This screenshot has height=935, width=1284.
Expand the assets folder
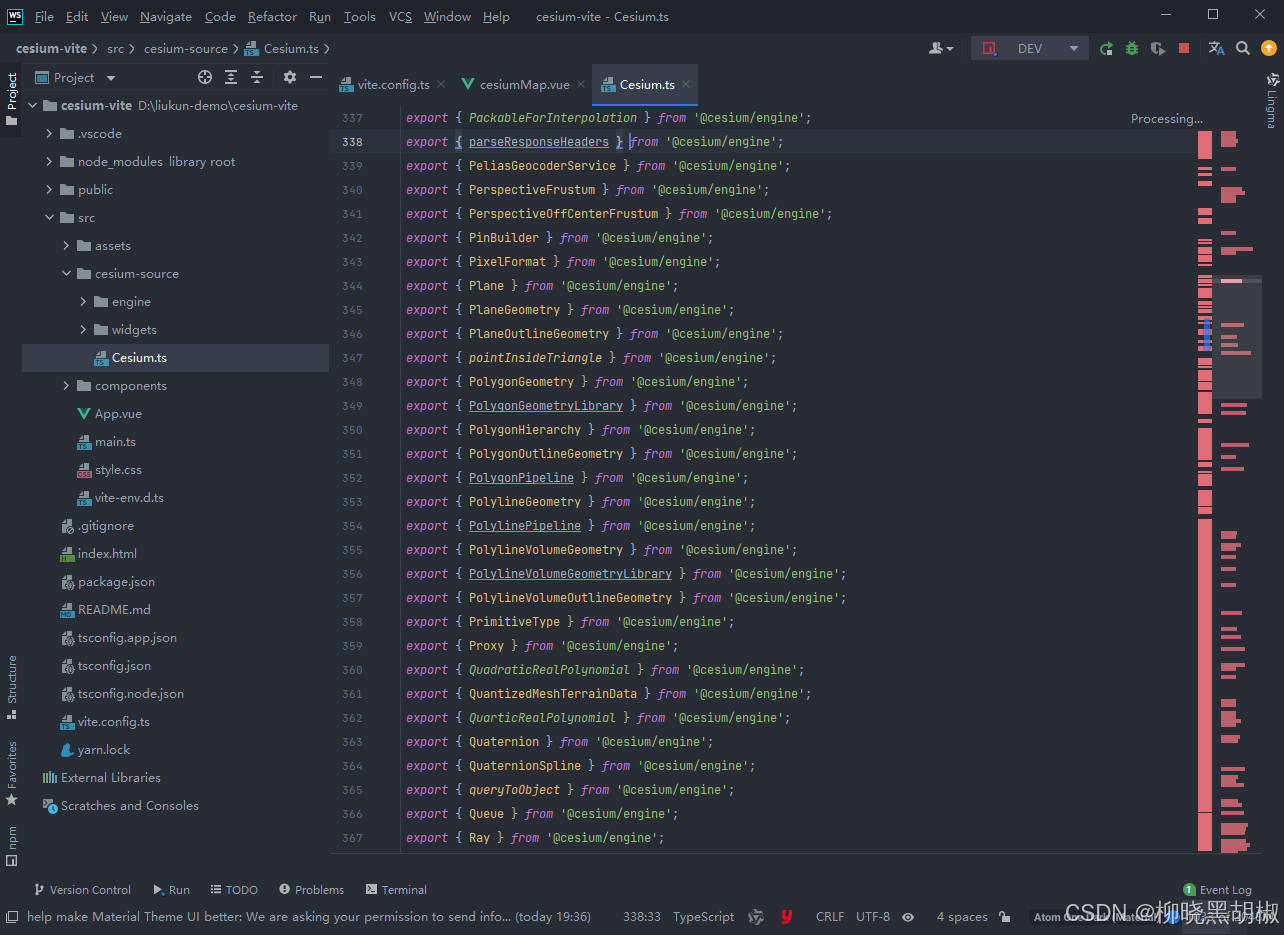click(67, 245)
